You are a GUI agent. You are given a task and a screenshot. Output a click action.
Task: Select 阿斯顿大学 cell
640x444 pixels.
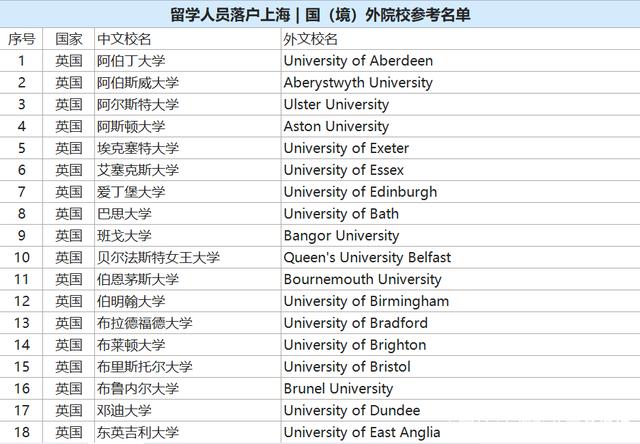[x=188, y=127]
